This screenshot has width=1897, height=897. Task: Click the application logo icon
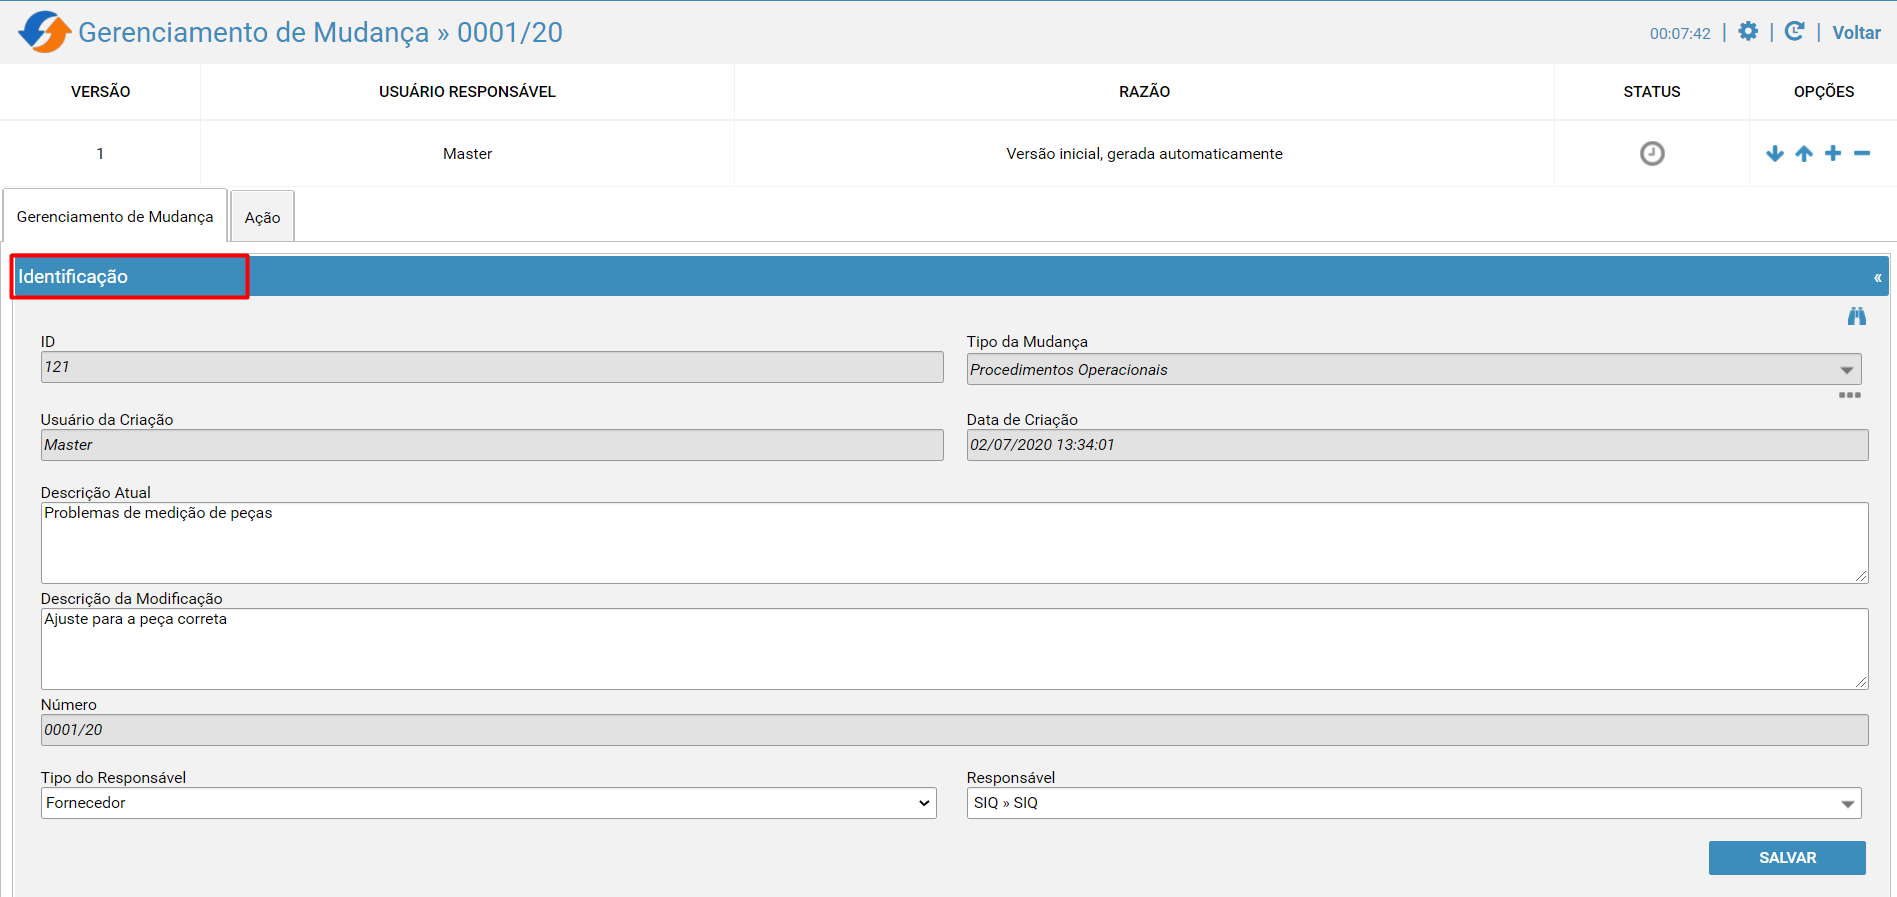[44, 32]
